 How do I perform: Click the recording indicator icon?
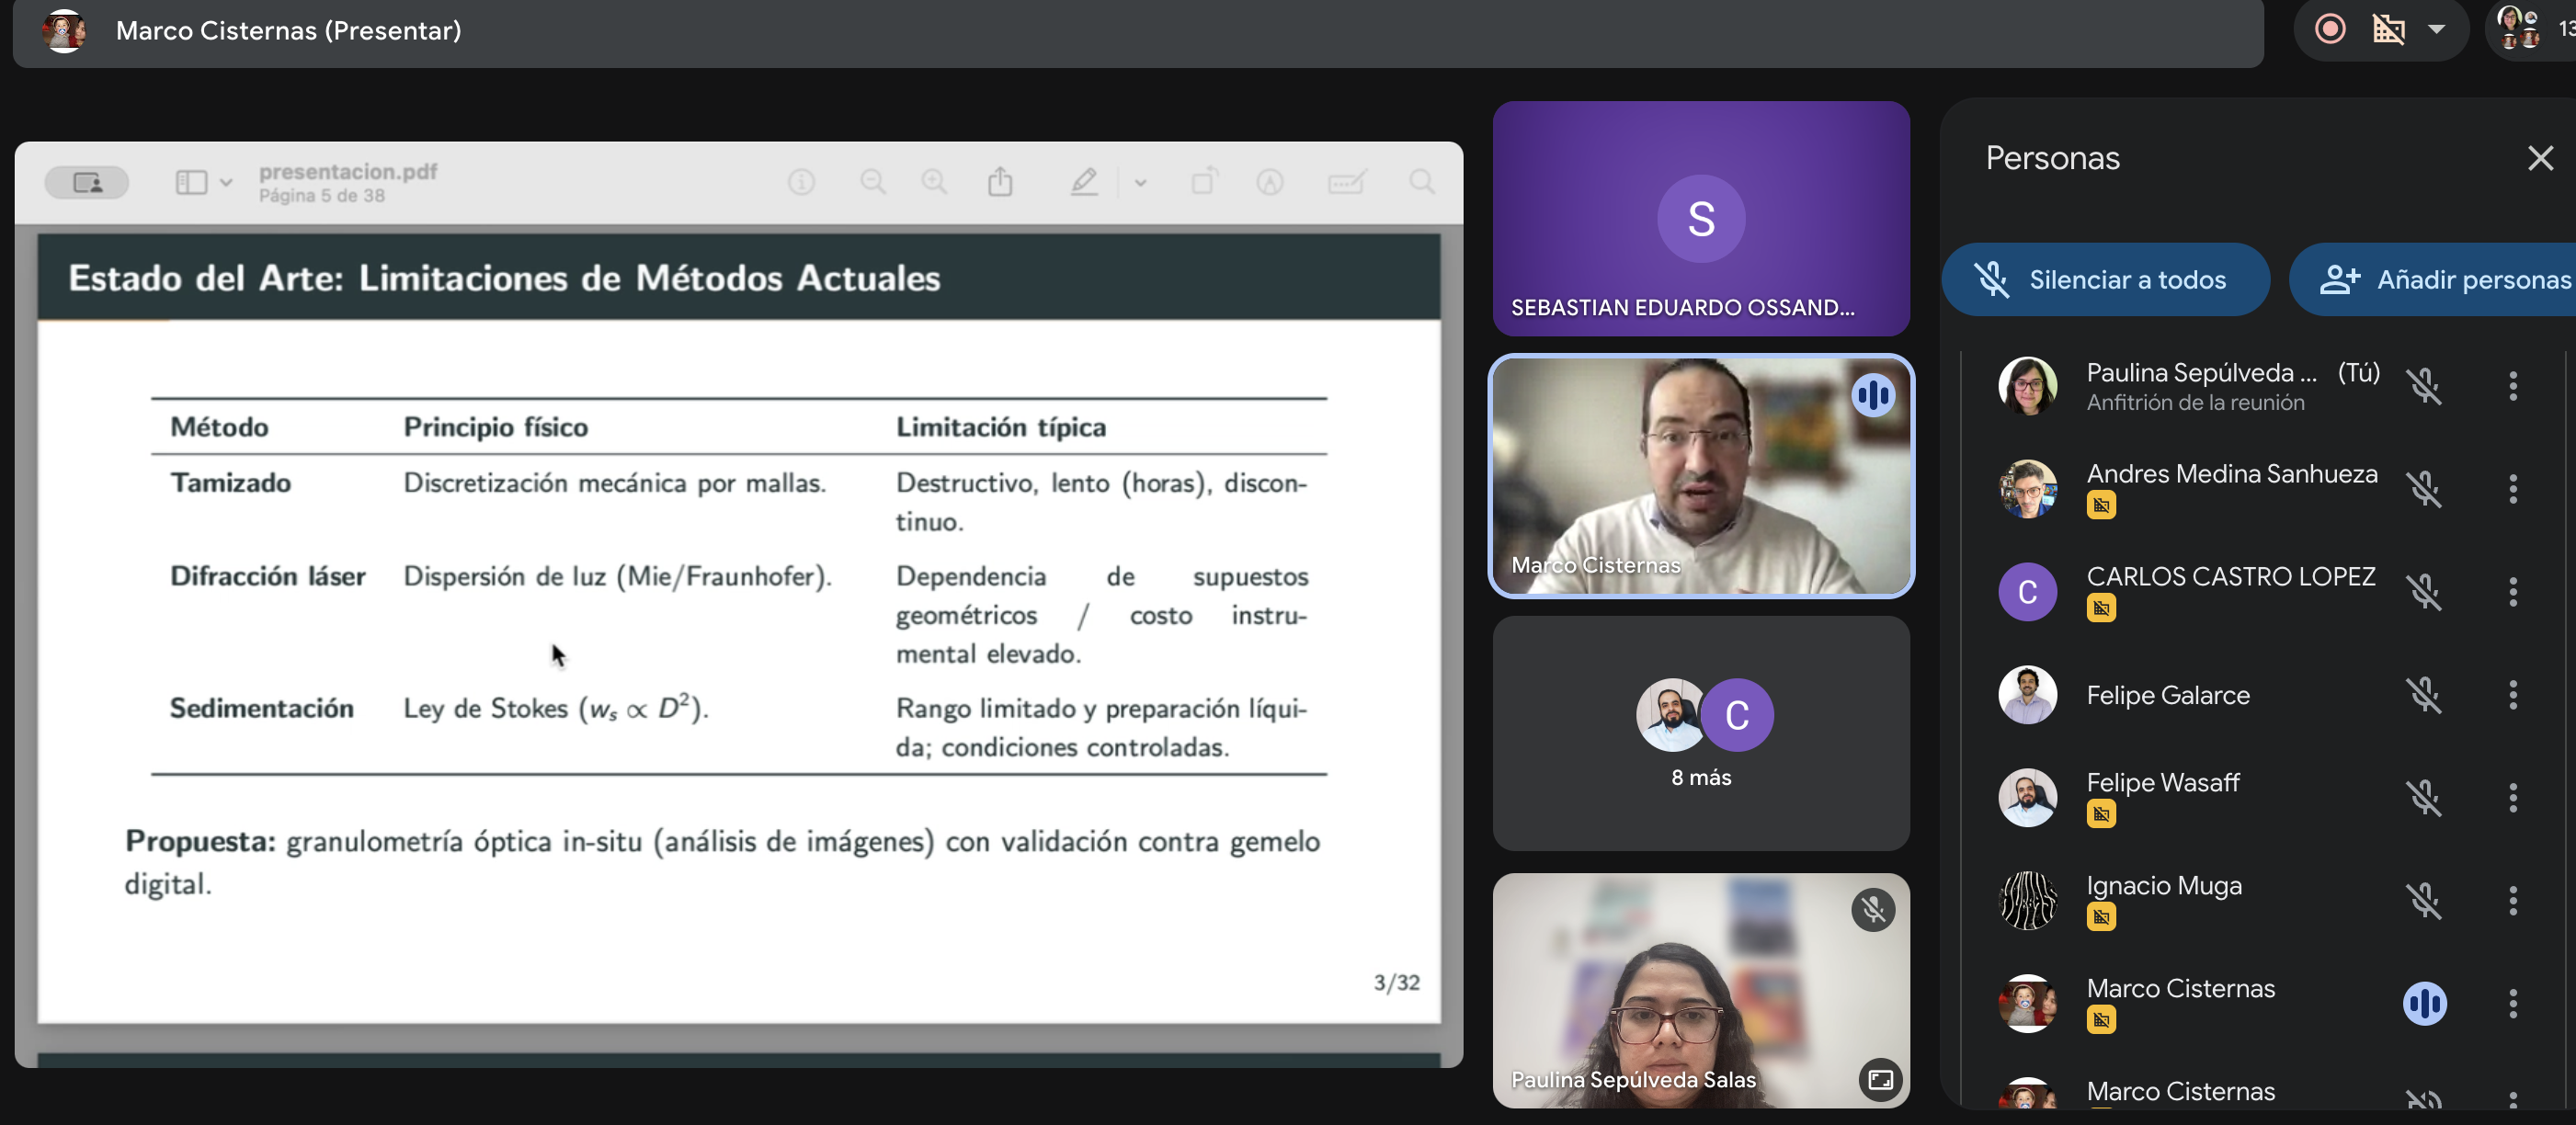(2329, 29)
